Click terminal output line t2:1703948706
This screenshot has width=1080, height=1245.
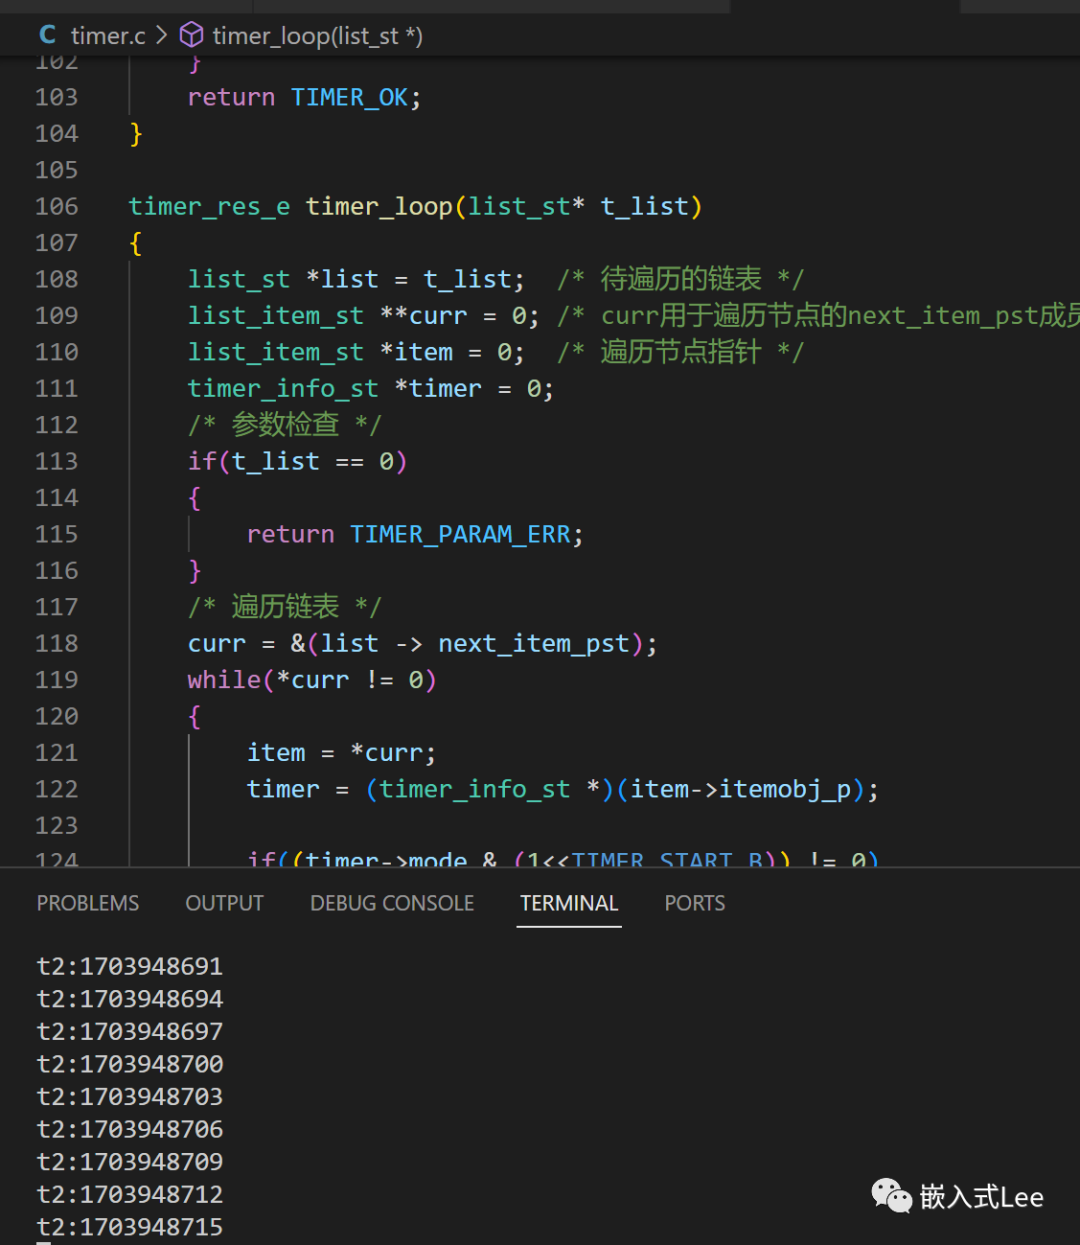point(130,1129)
